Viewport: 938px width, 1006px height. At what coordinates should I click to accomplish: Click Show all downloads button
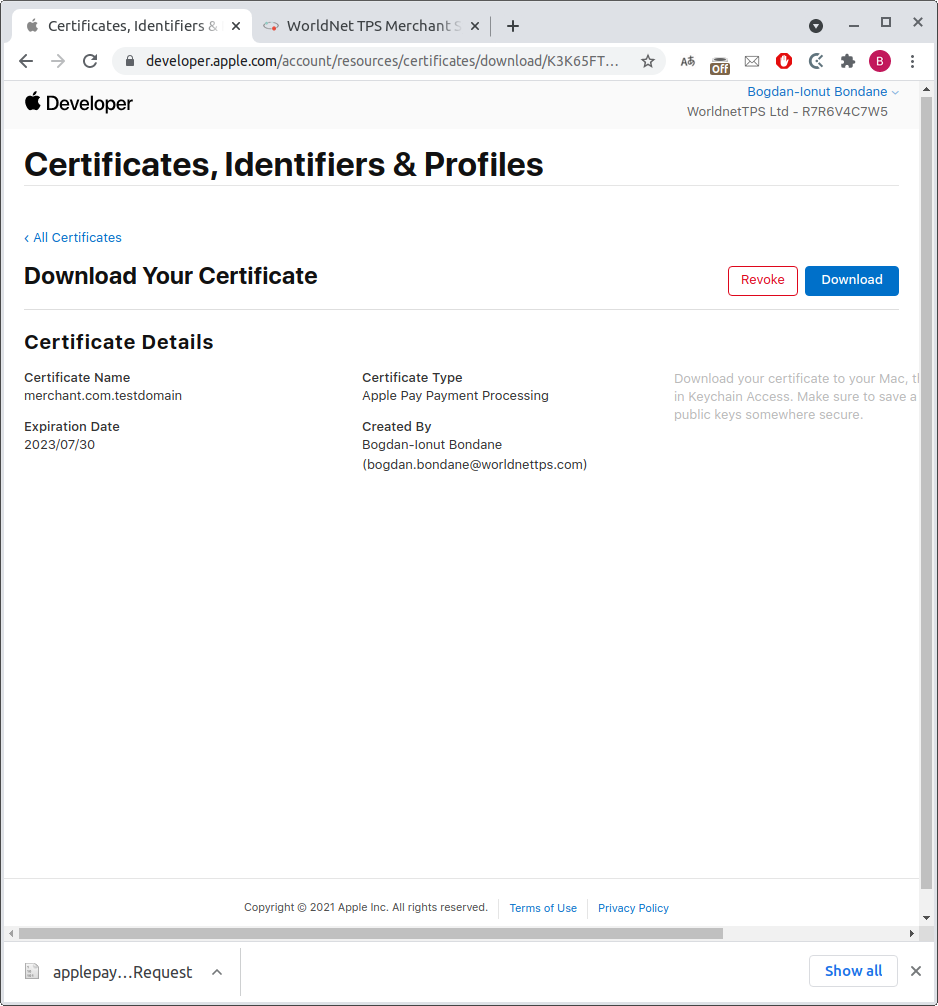pos(853,971)
